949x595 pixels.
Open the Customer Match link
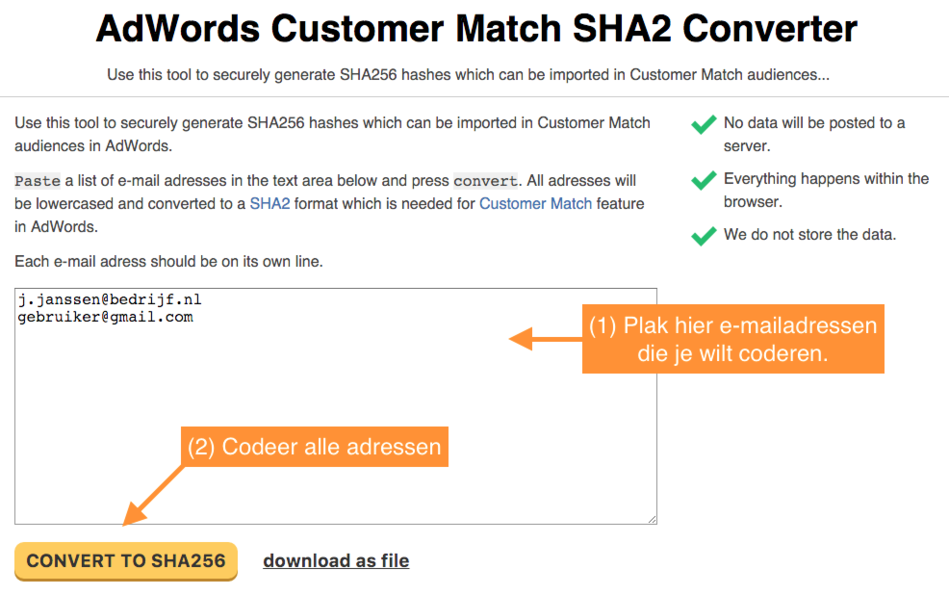click(x=535, y=203)
